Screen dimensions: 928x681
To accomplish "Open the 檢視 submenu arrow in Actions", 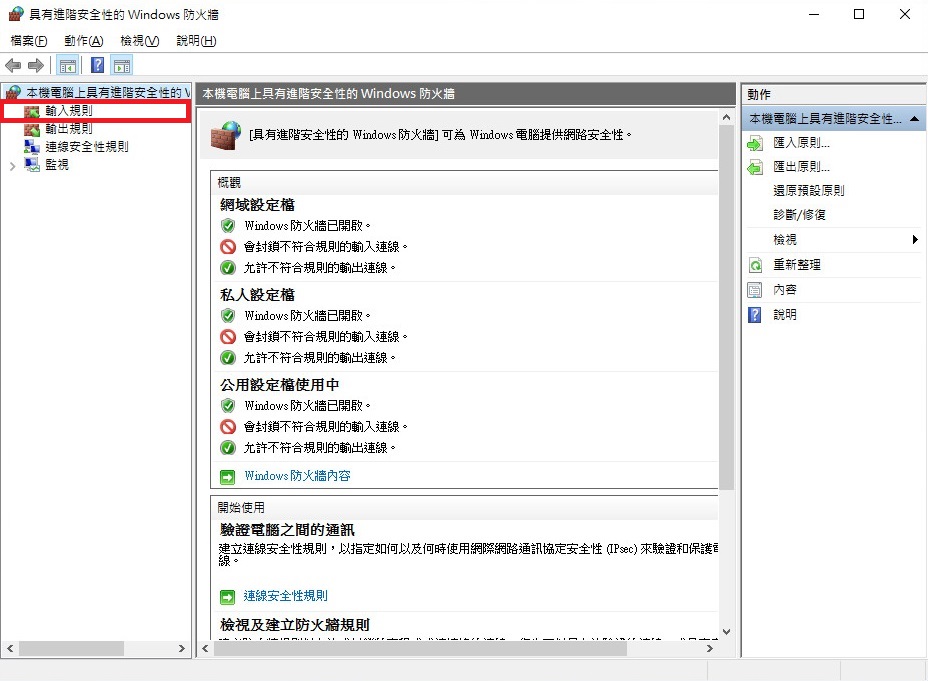I will point(915,240).
